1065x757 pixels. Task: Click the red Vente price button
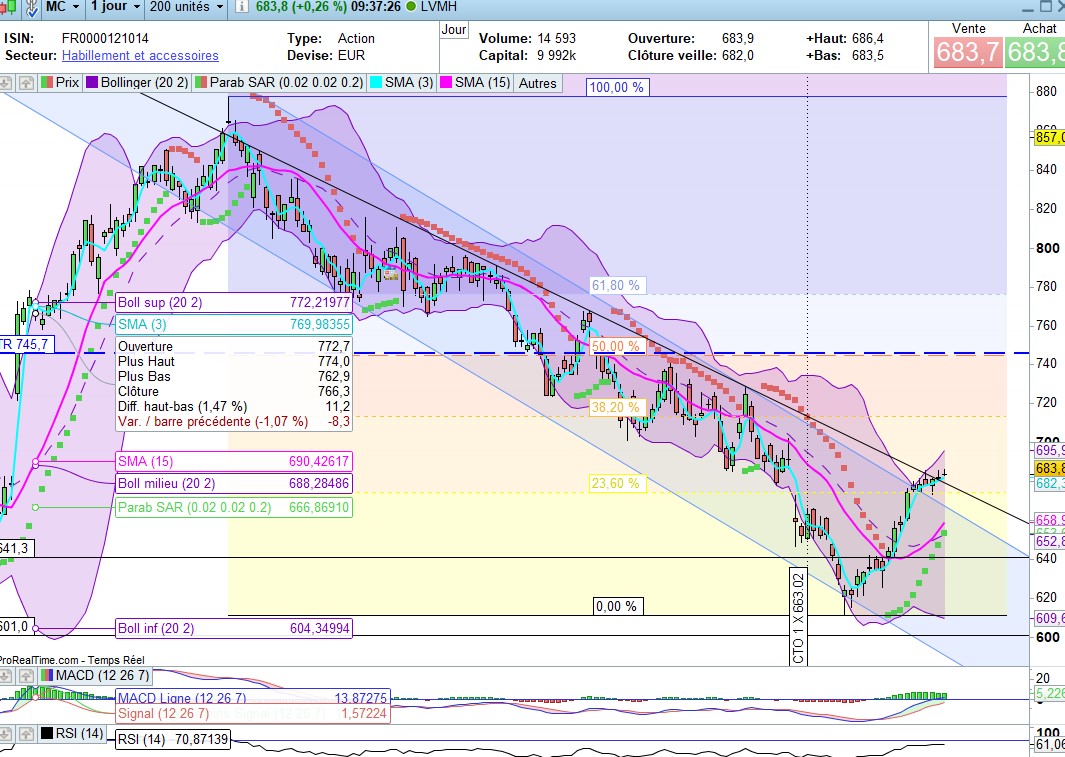966,51
